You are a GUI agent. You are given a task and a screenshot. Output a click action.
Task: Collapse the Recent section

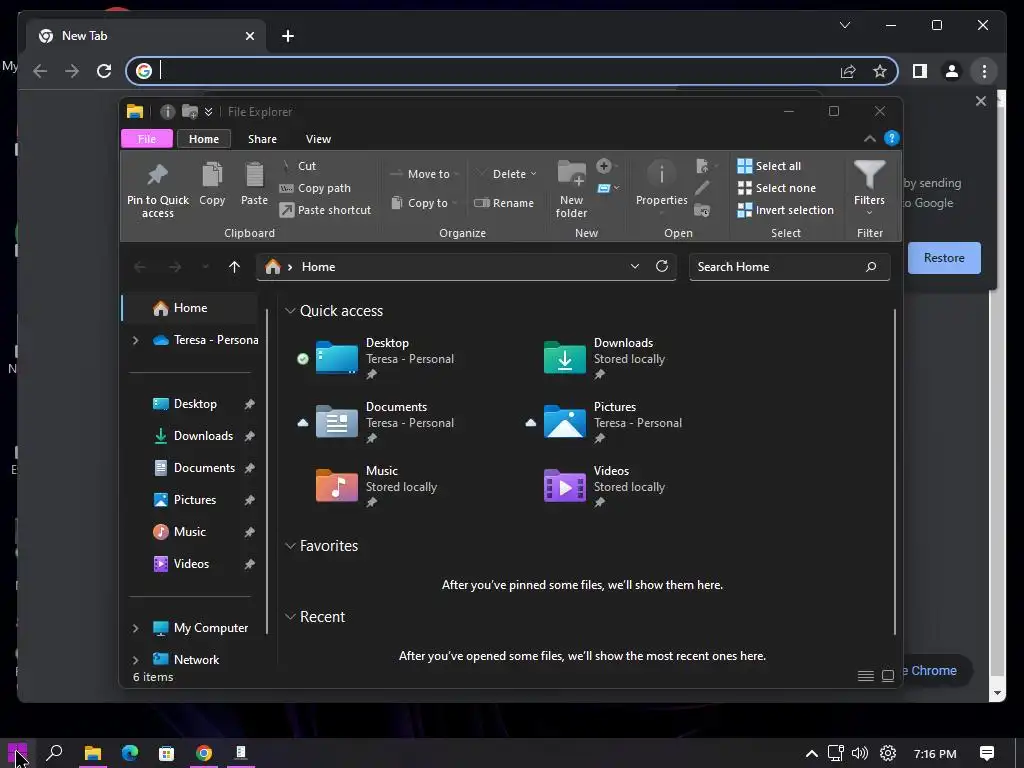click(x=290, y=617)
